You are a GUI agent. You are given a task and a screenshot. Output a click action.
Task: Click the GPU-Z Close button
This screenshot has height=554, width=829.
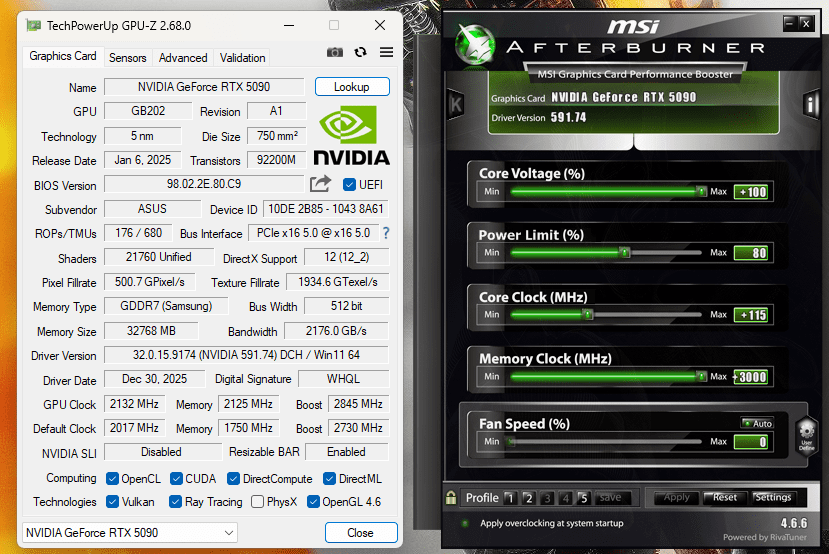(361, 532)
